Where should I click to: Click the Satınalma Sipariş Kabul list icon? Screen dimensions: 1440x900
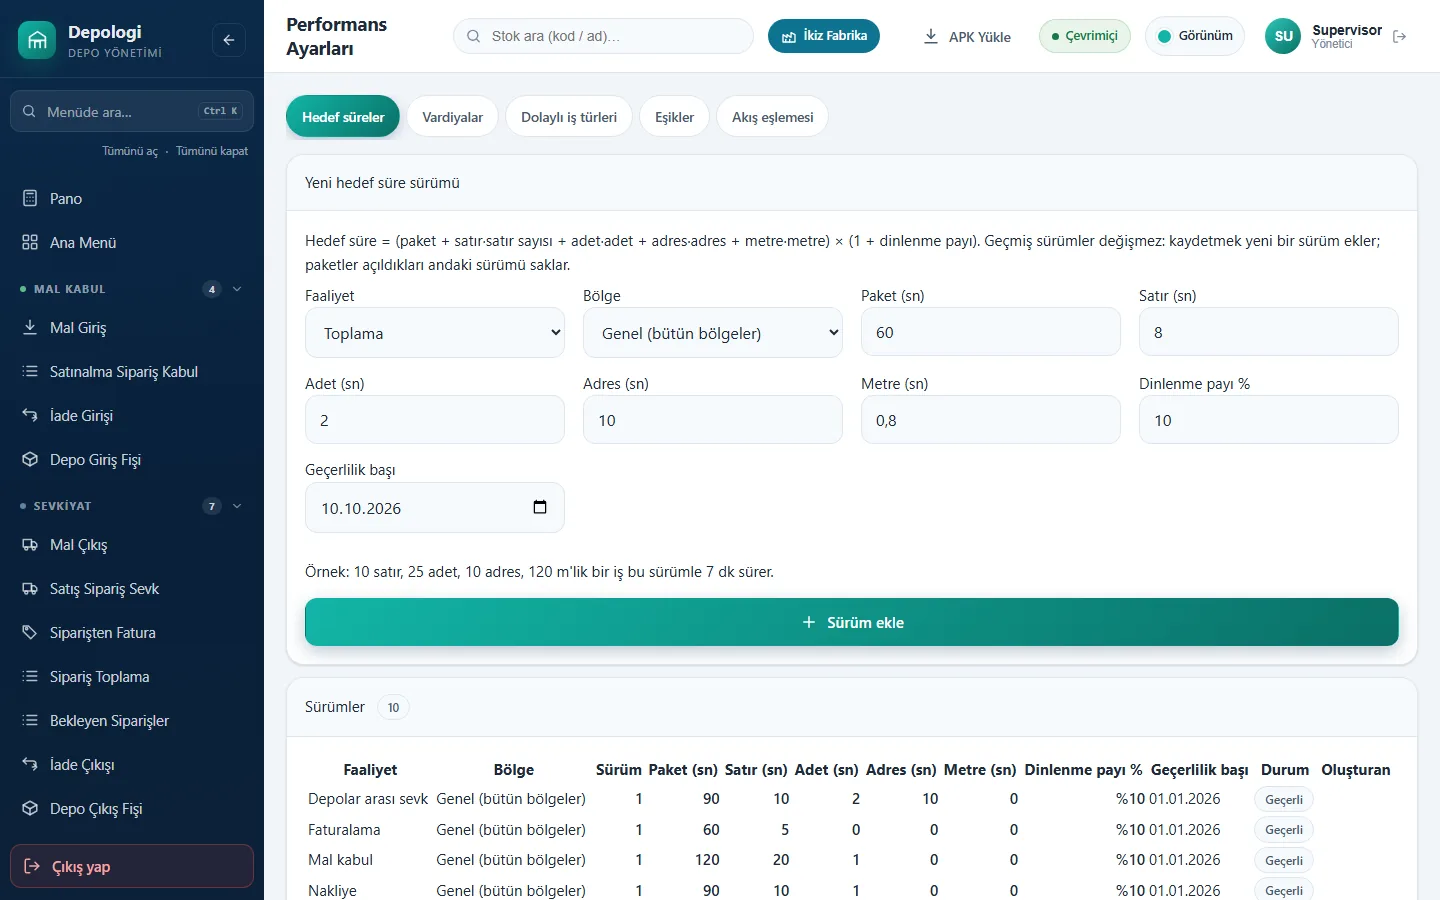click(30, 371)
